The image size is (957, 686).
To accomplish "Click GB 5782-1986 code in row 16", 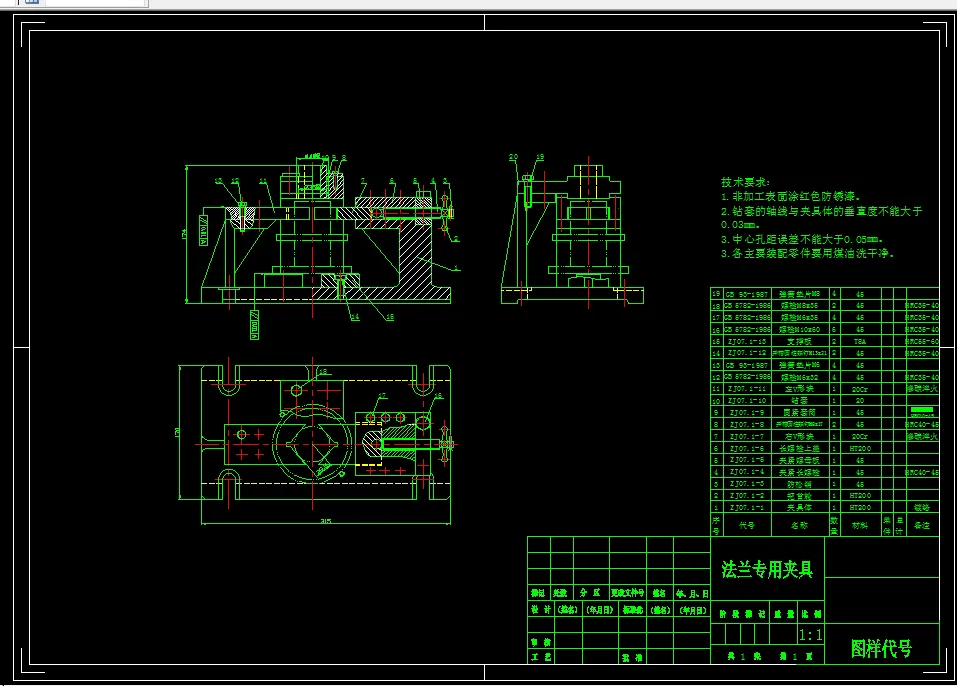I will tap(746, 330).
